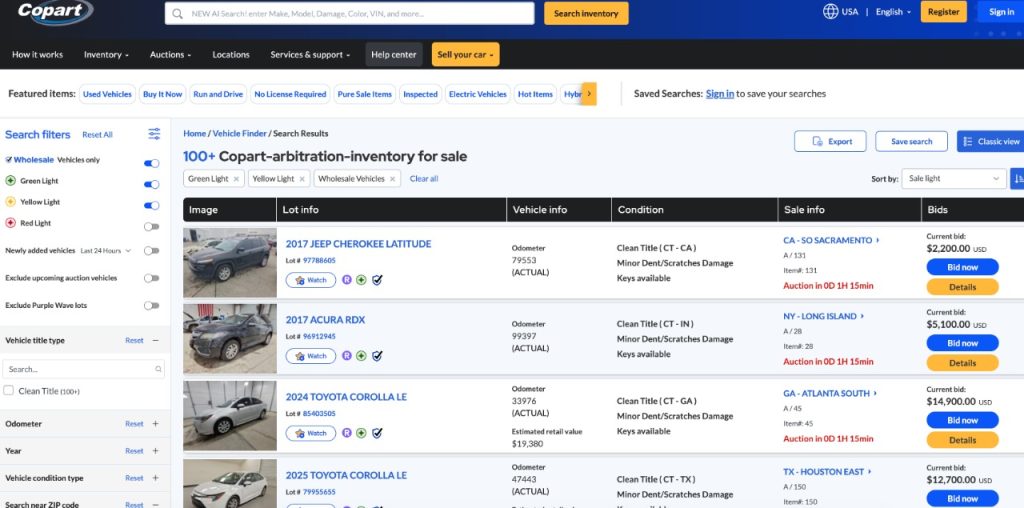The width and height of the screenshot is (1024, 508).
Task: Disable the Green Light filter switch
Action: click(x=151, y=184)
